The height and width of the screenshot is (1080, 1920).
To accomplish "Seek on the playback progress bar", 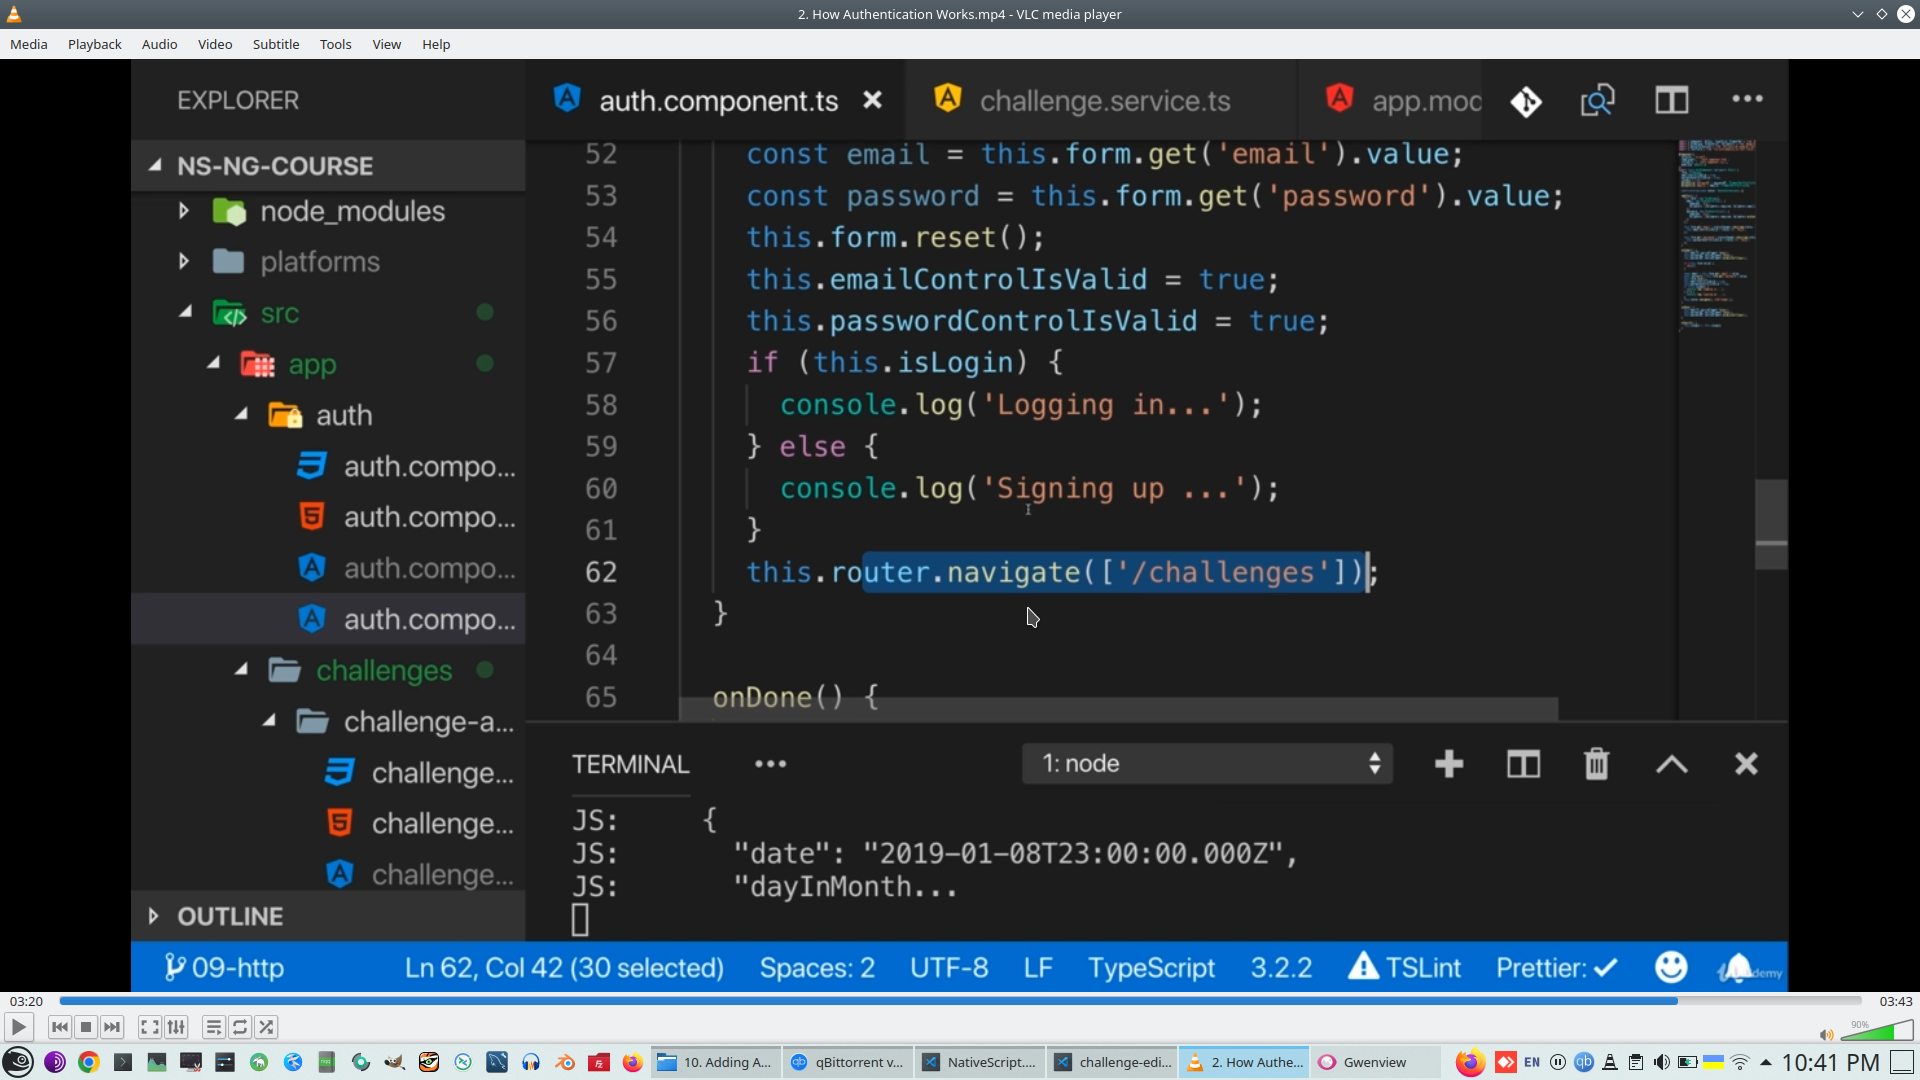I will click(960, 1001).
